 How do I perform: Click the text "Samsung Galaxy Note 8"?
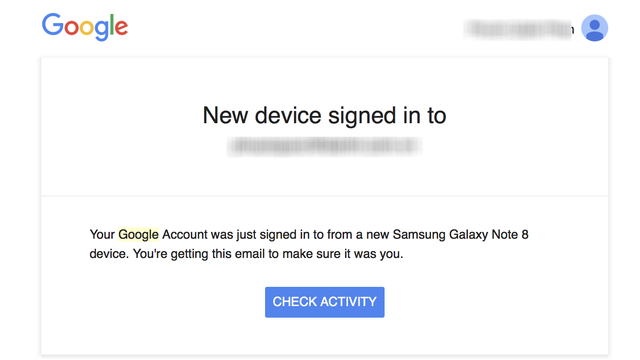click(460, 235)
